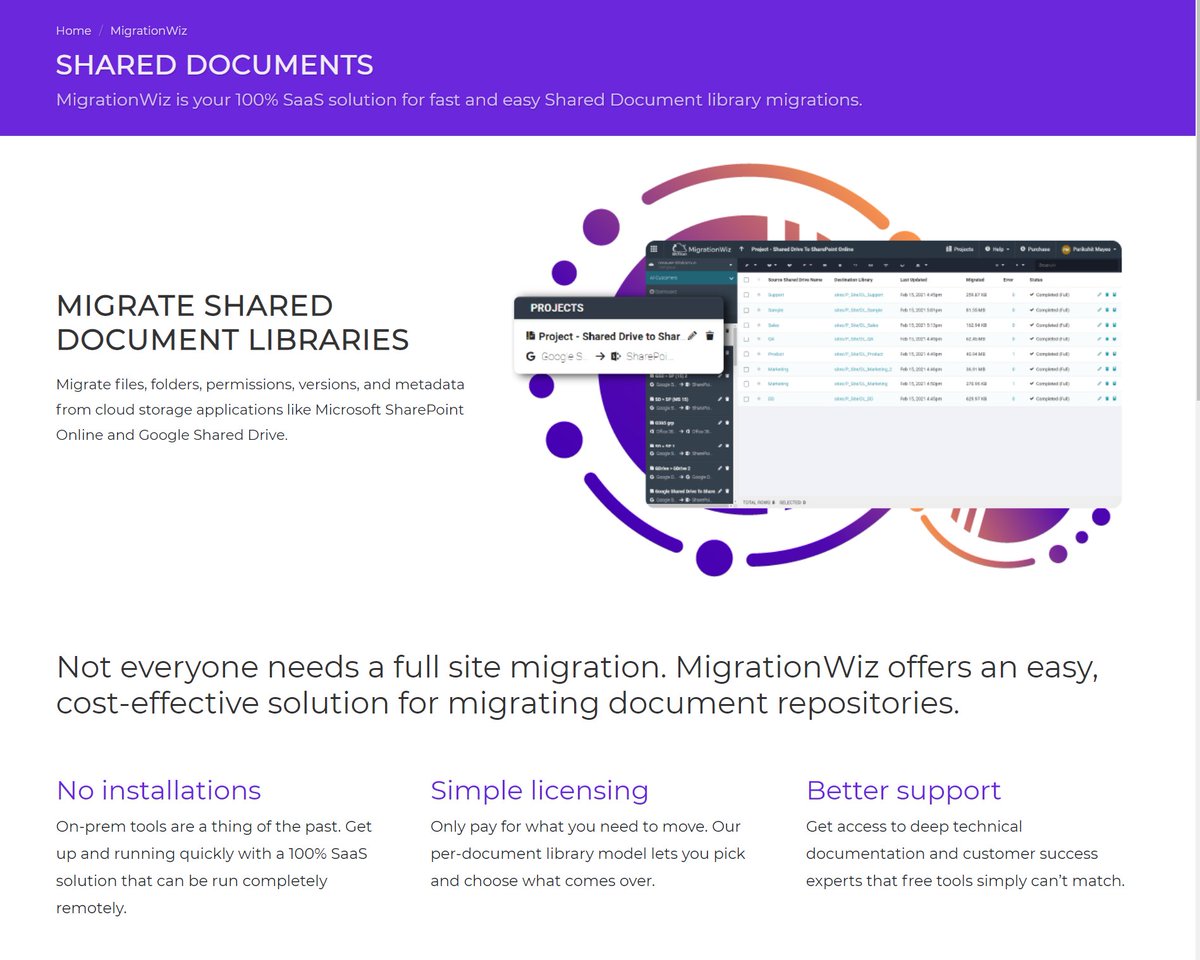
Task: Click the Last Updated column header
Action: [x=914, y=280]
